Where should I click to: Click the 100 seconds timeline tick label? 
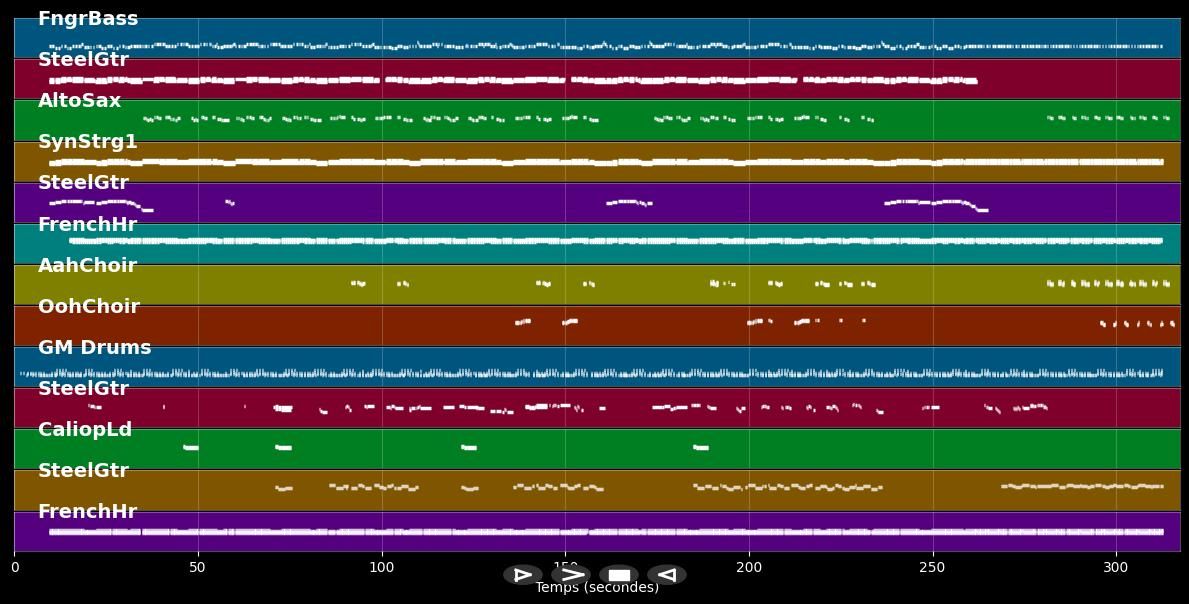(x=381, y=568)
